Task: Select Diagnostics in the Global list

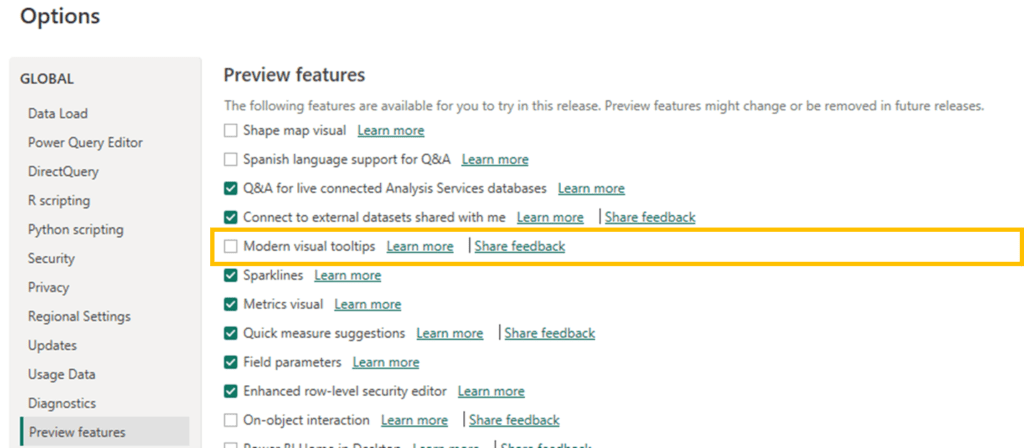Action: 62,404
